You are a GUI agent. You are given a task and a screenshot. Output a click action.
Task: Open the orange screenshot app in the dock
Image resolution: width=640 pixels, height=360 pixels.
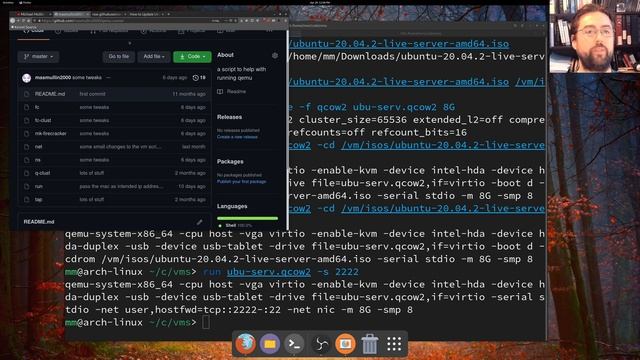point(345,344)
